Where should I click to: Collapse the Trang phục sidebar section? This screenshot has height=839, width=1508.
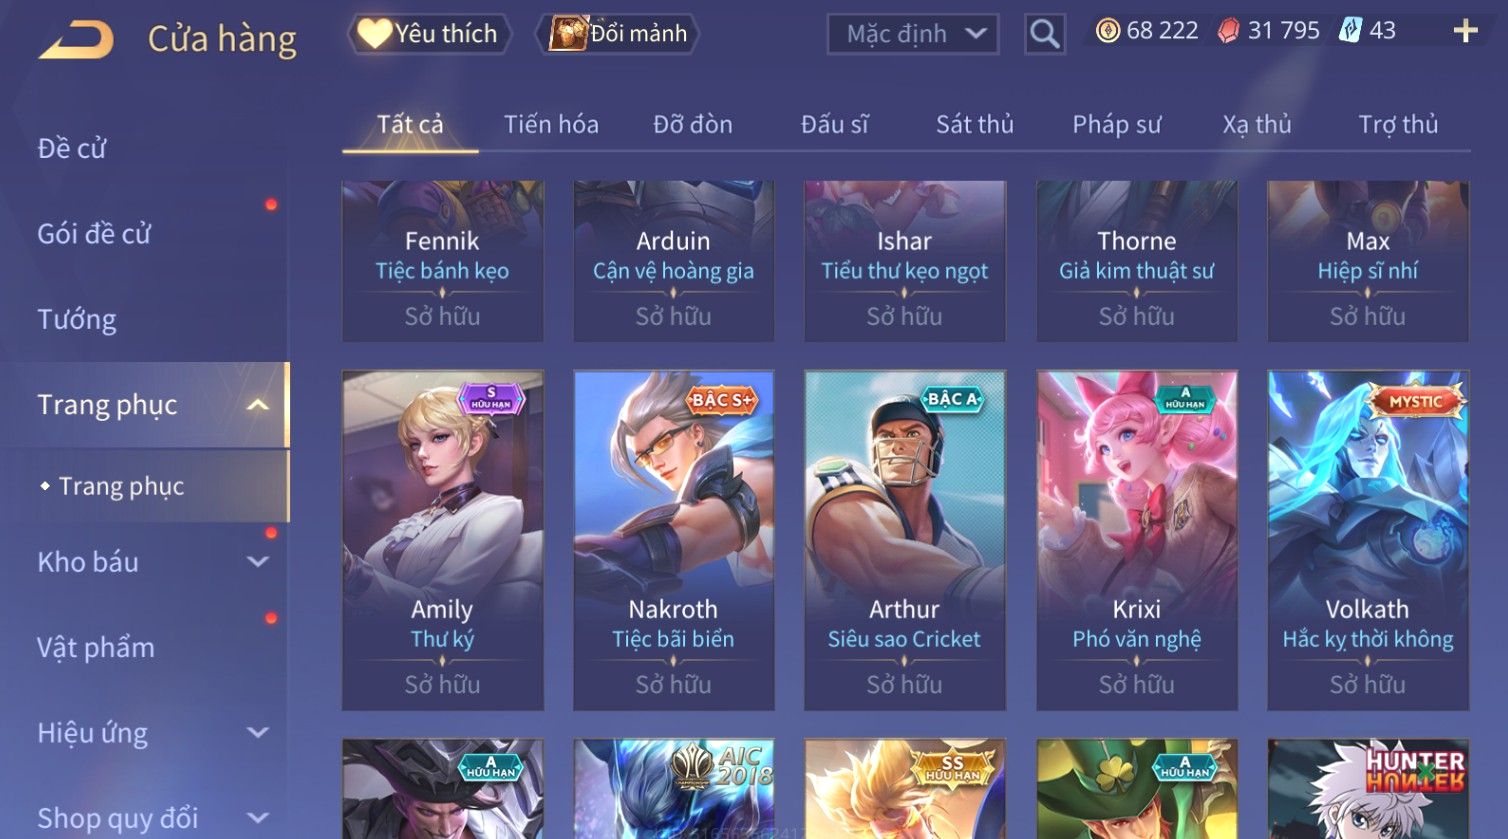click(257, 405)
